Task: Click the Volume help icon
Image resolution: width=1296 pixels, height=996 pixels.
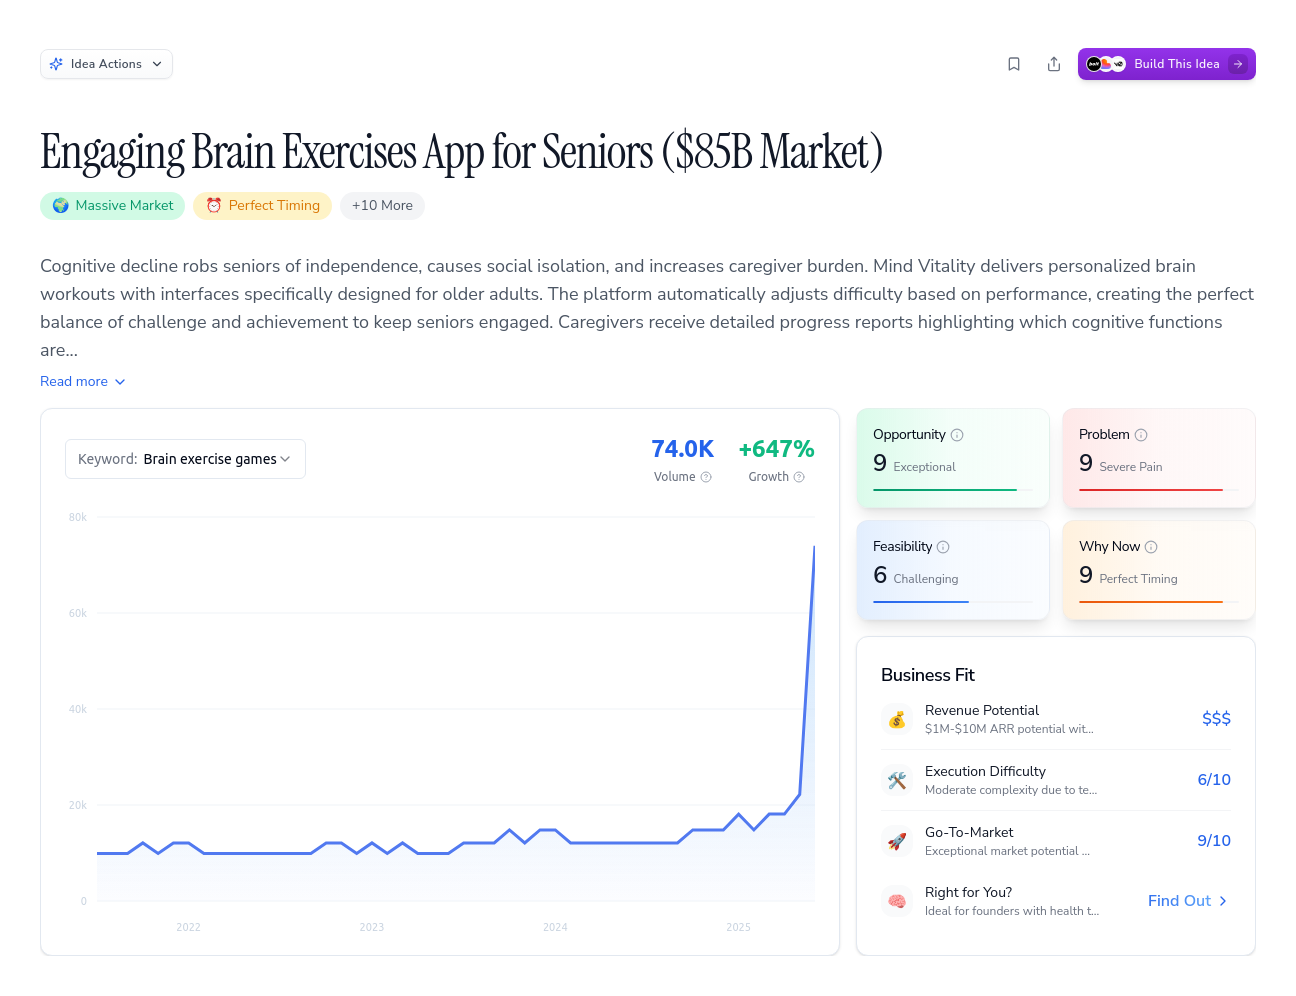Action: click(x=706, y=477)
